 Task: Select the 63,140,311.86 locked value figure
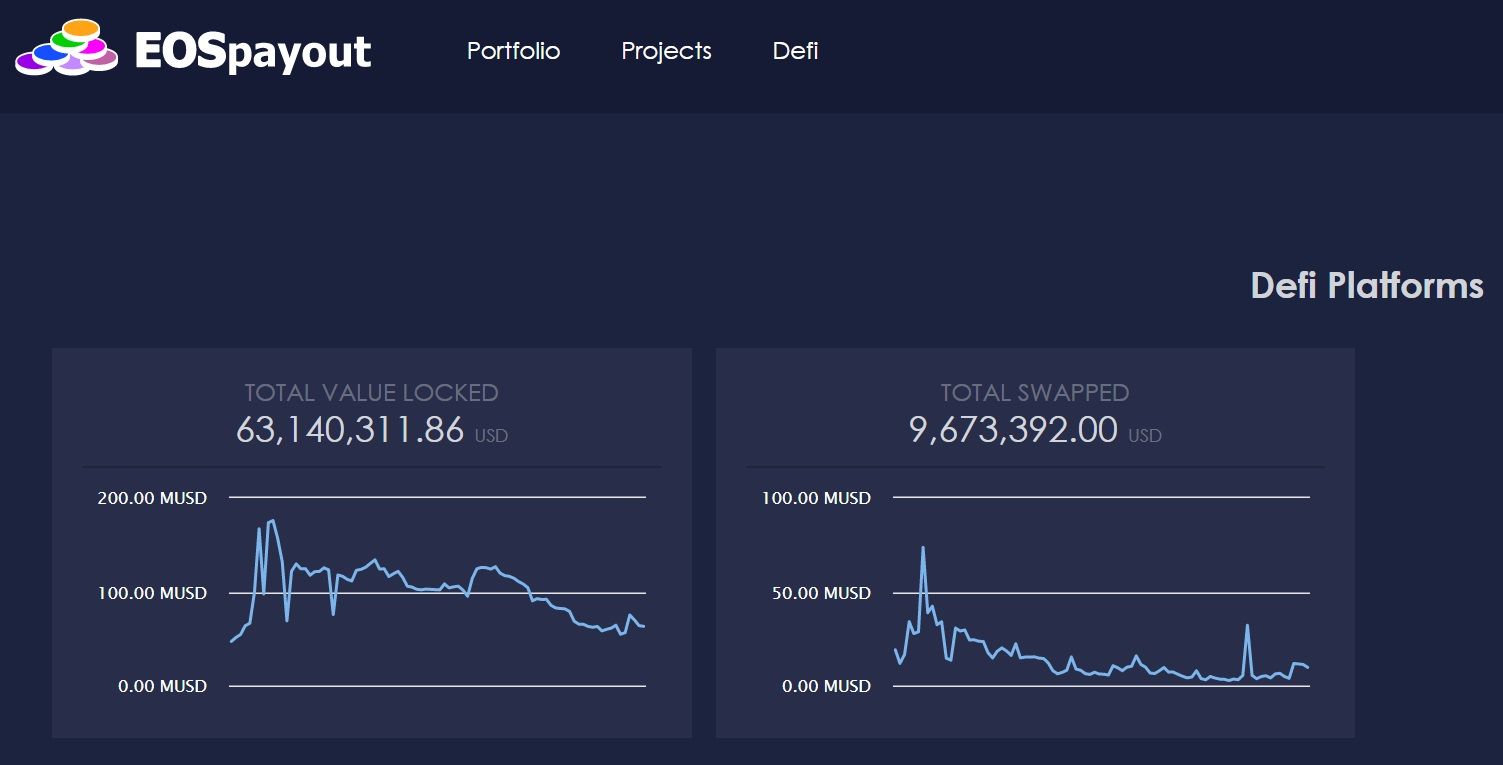(x=350, y=430)
